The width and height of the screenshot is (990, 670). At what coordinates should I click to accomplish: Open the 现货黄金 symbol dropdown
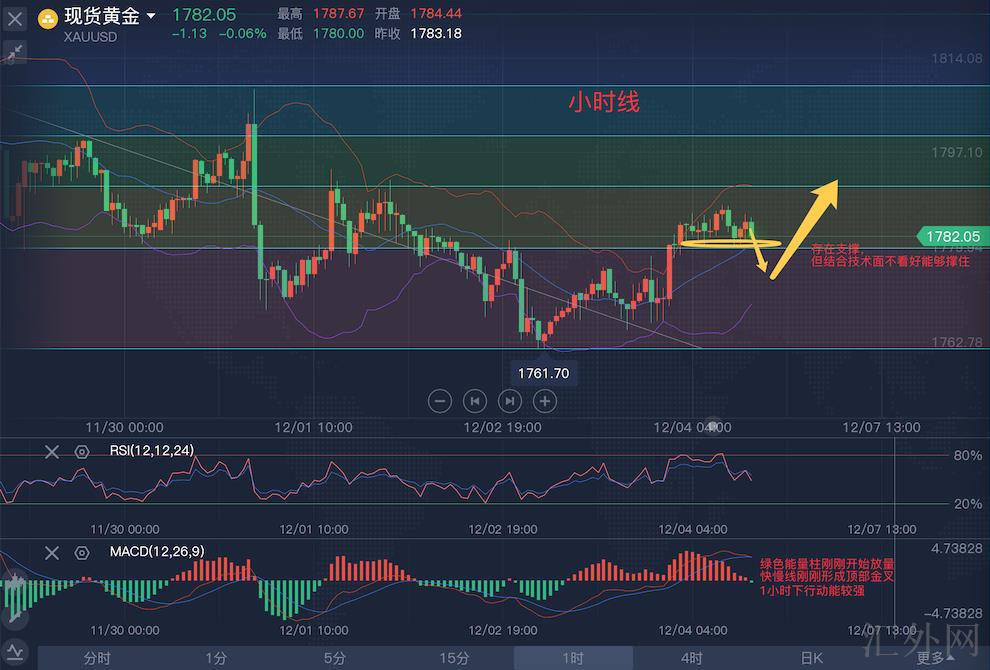point(151,16)
